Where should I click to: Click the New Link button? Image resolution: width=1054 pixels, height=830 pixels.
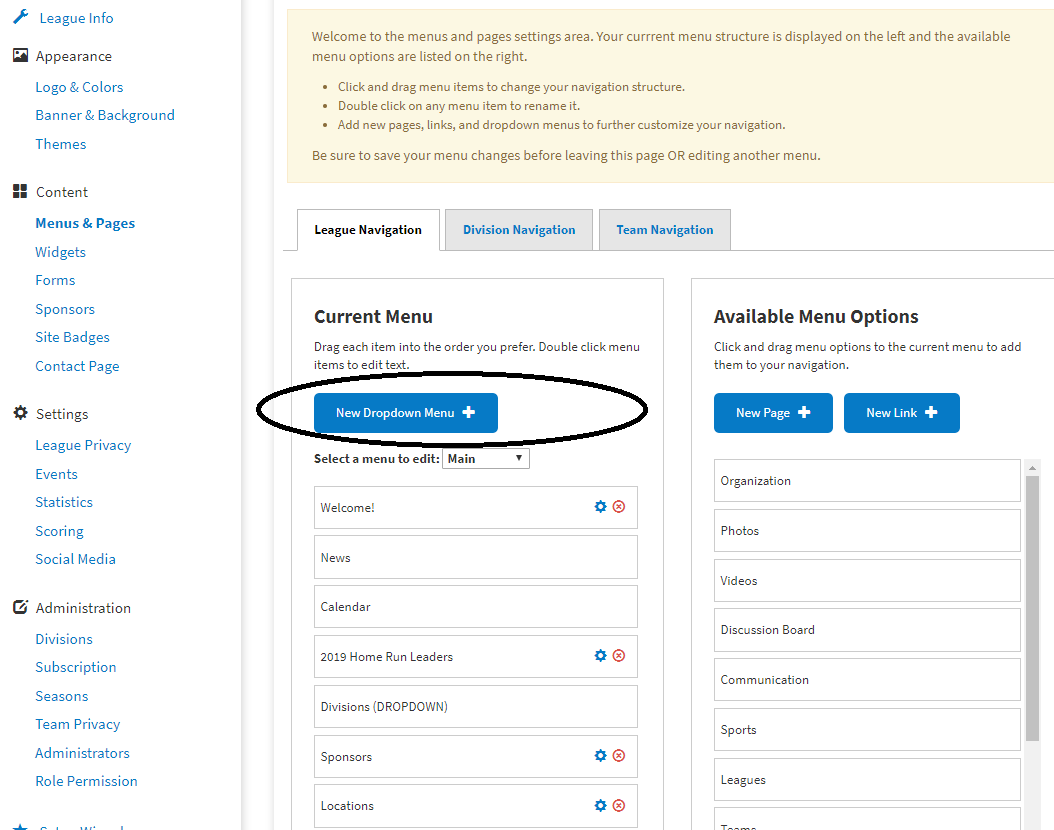point(901,413)
